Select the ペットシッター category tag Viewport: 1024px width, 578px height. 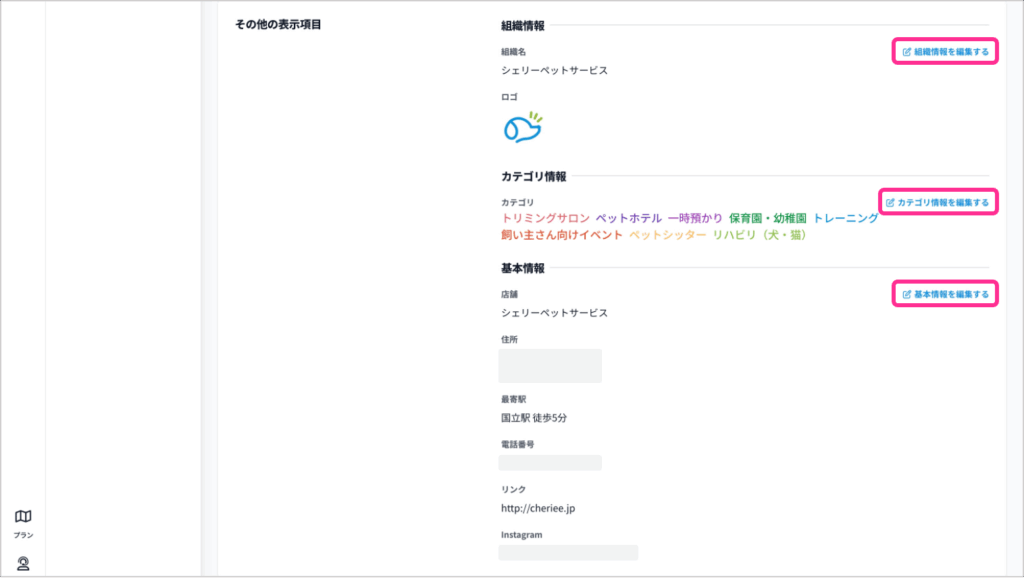tap(667, 235)
